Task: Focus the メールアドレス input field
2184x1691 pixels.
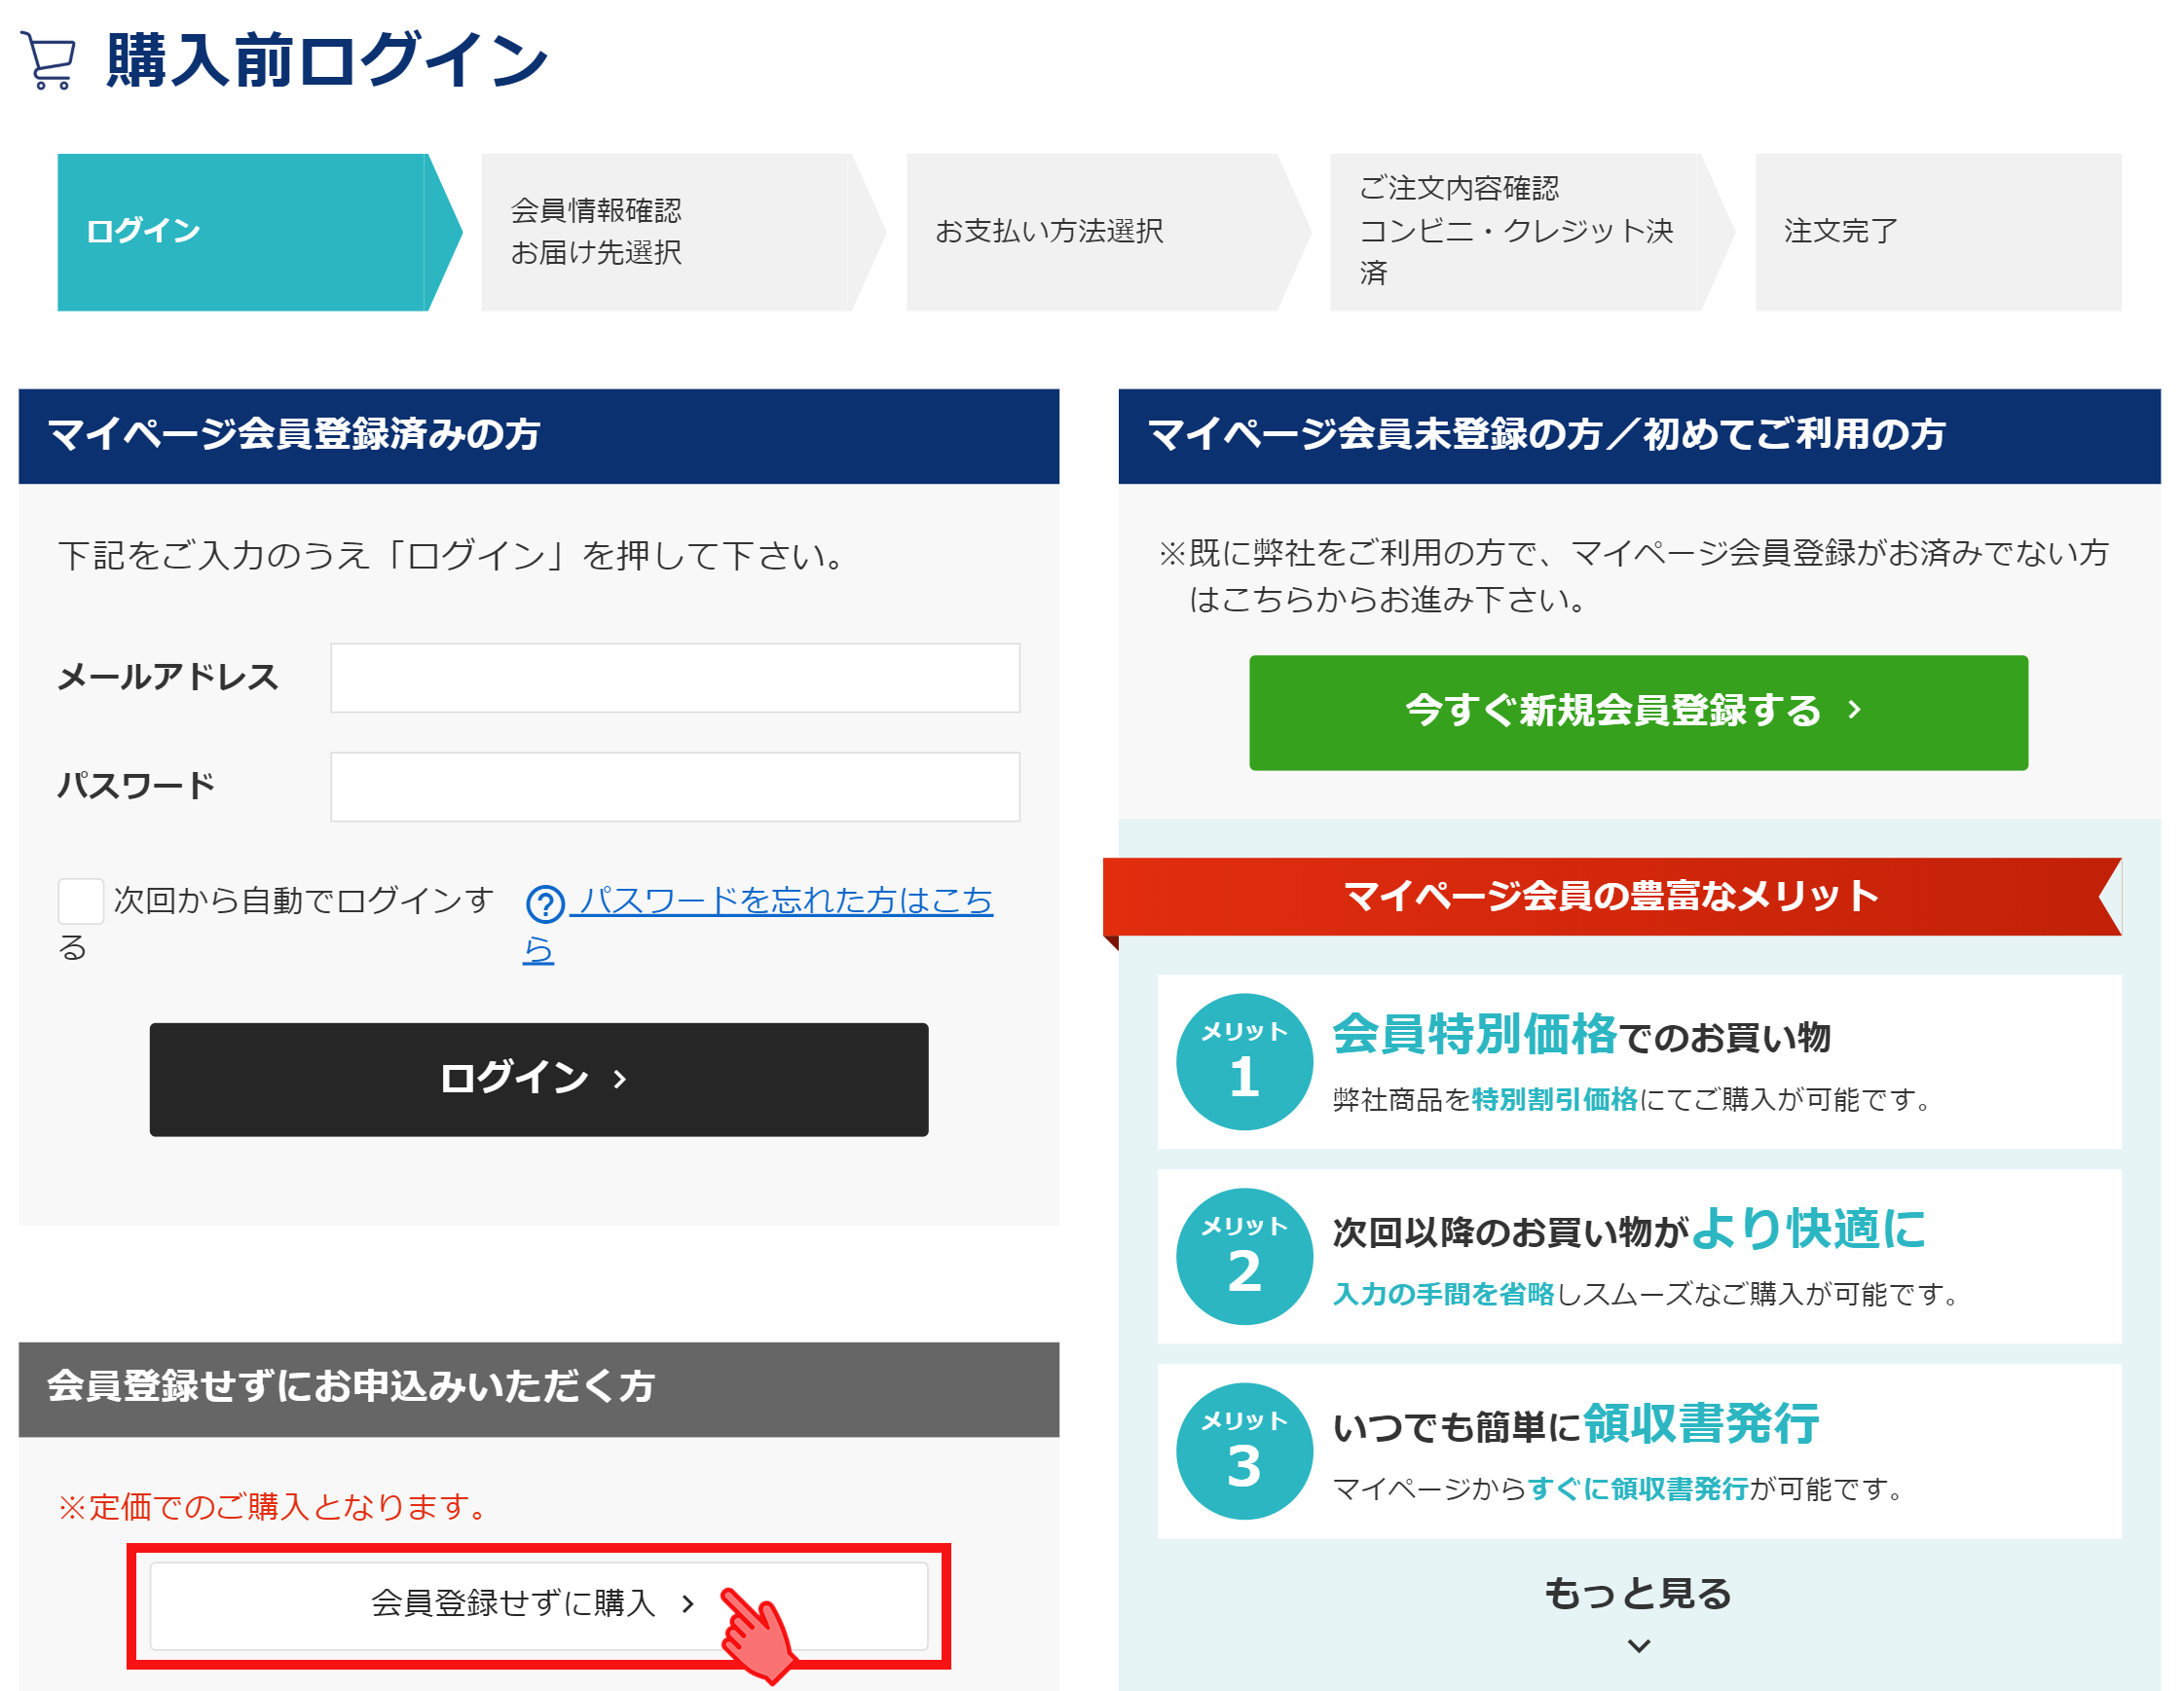Action: coord(675,678)
